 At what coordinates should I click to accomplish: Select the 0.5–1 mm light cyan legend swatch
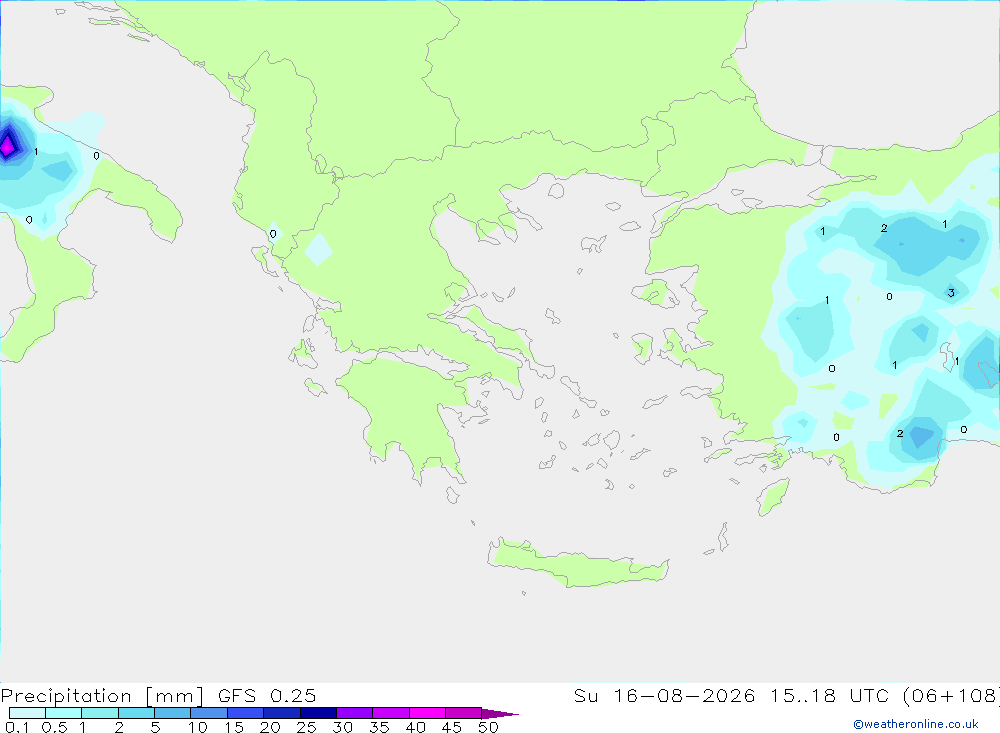[x=63, y=713]
